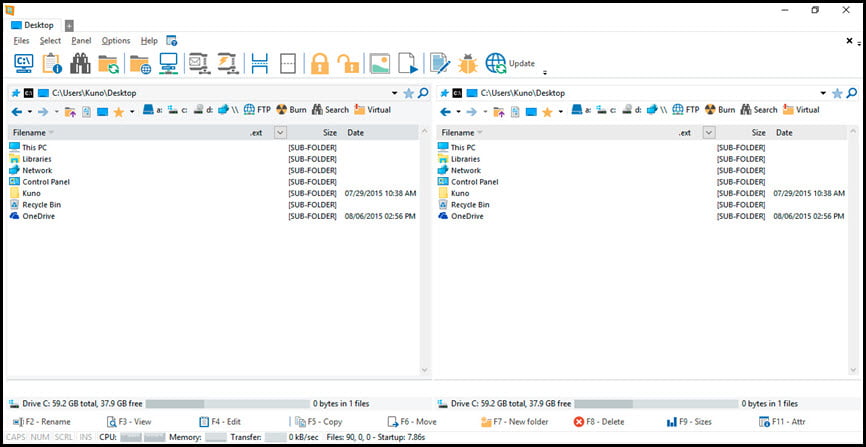Toggle the SCRL indicator in status bar
866x447 pixels.
[x=64, y=437]
